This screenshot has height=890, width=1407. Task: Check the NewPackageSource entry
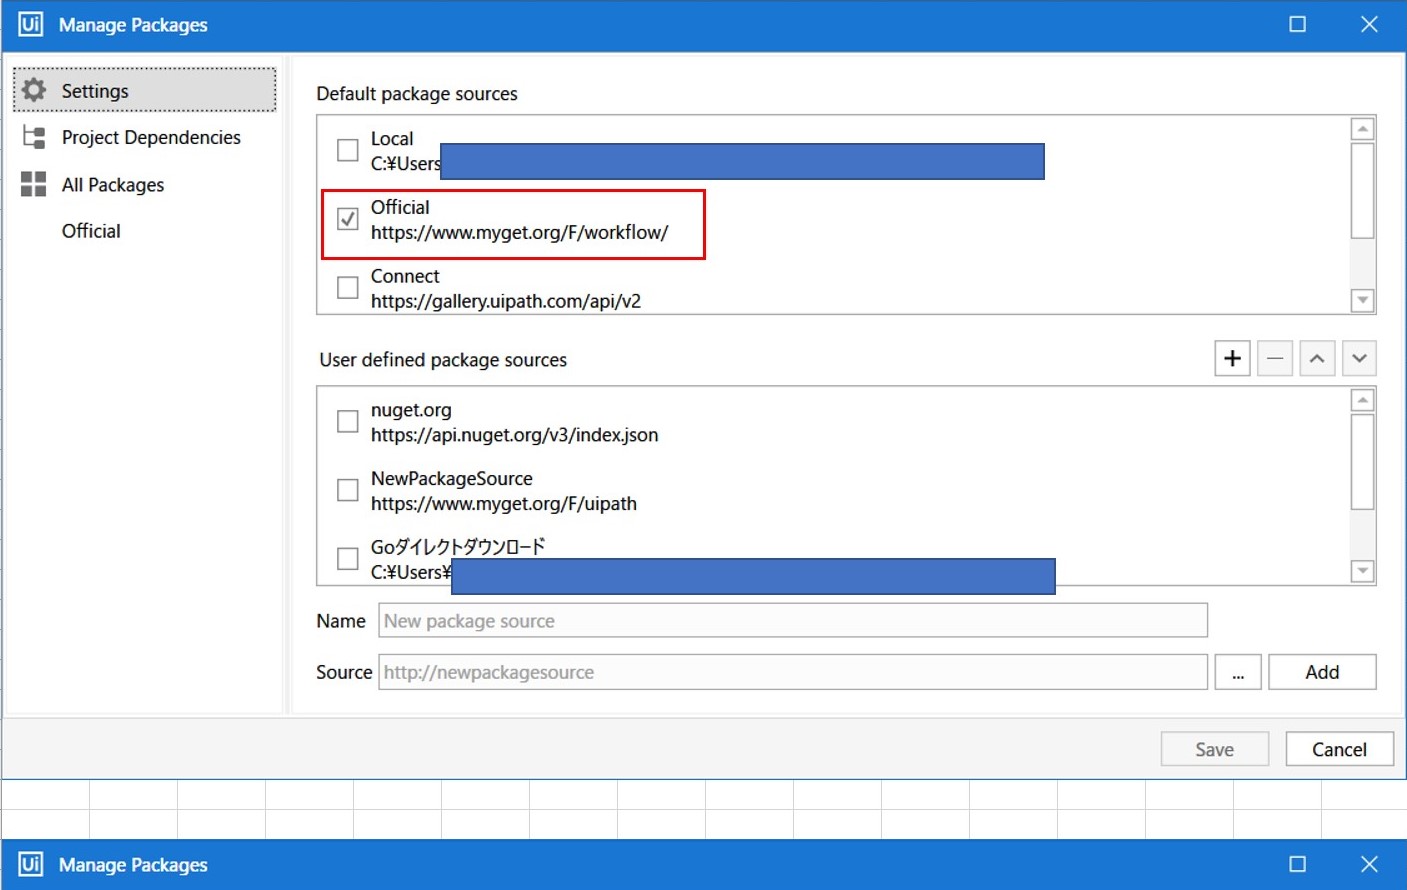(347, 490)
